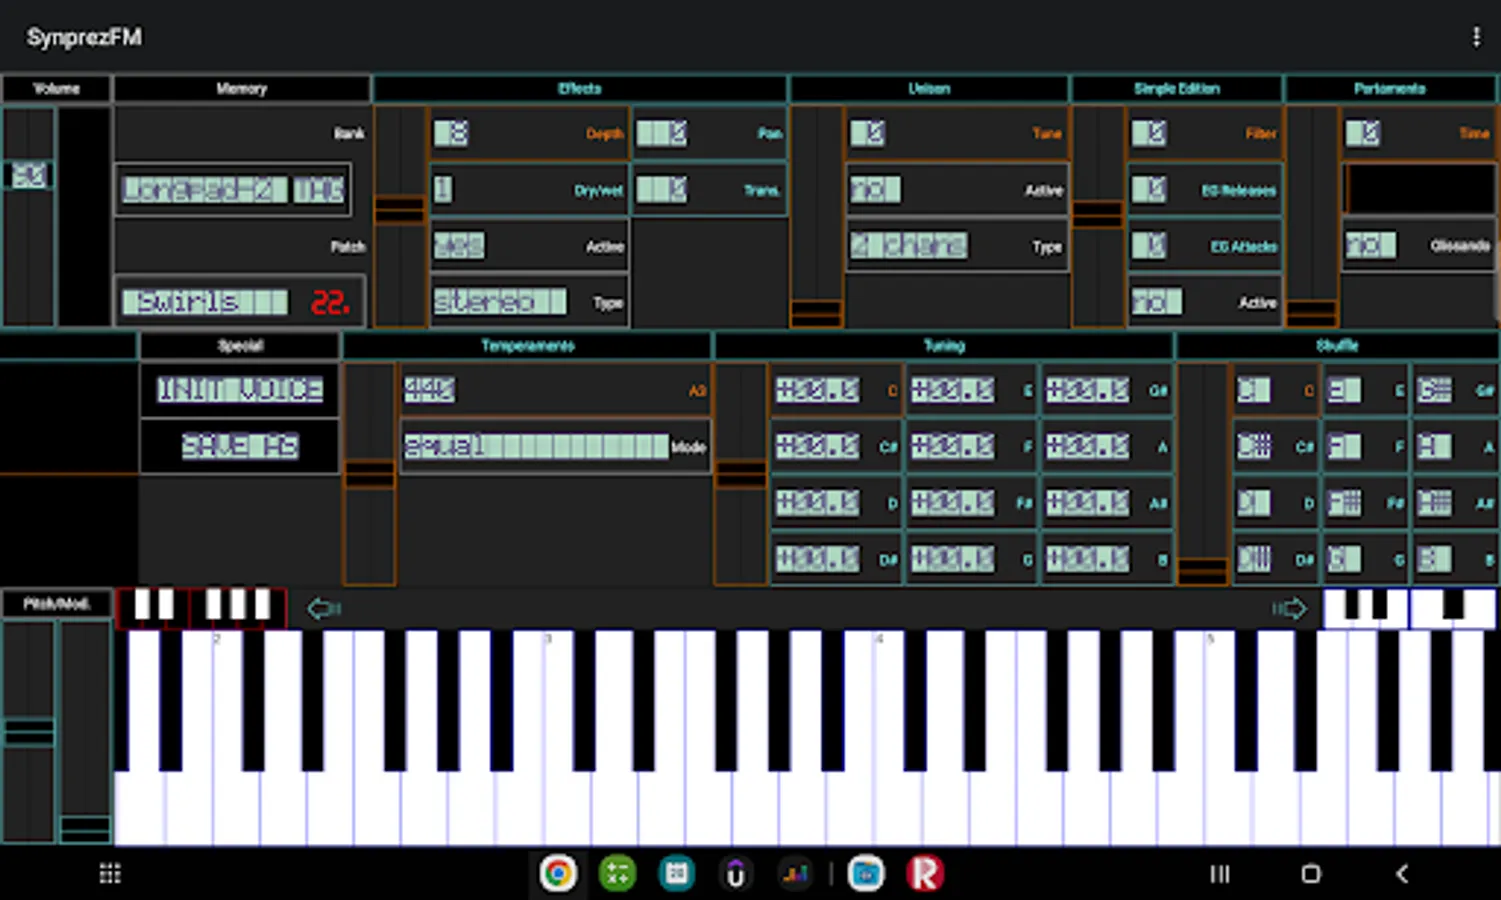Toggle the Effects Active yes field

click(459, 246)
